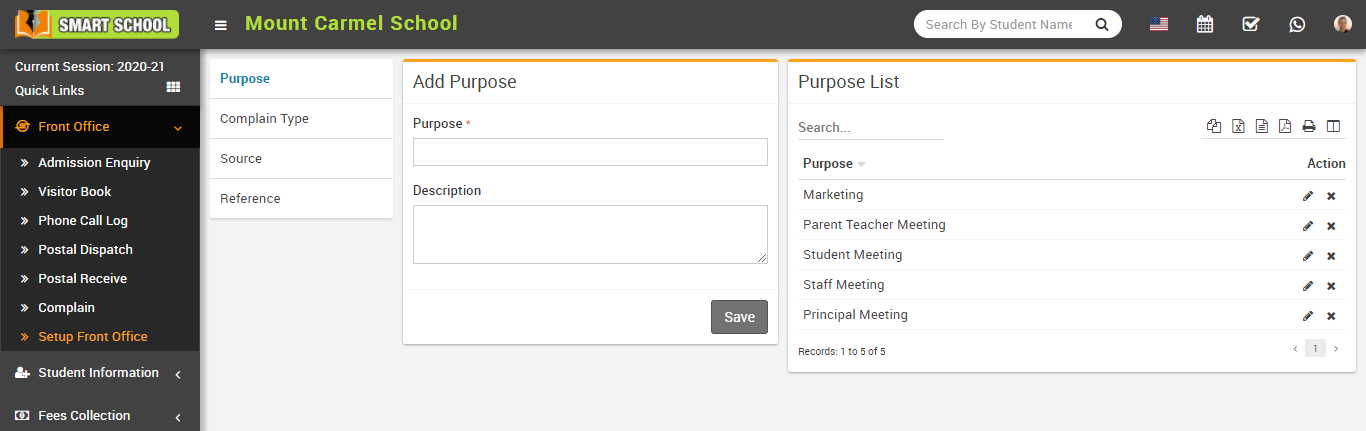Open the WhatsApp chat icon

[x=1297, y=24]
